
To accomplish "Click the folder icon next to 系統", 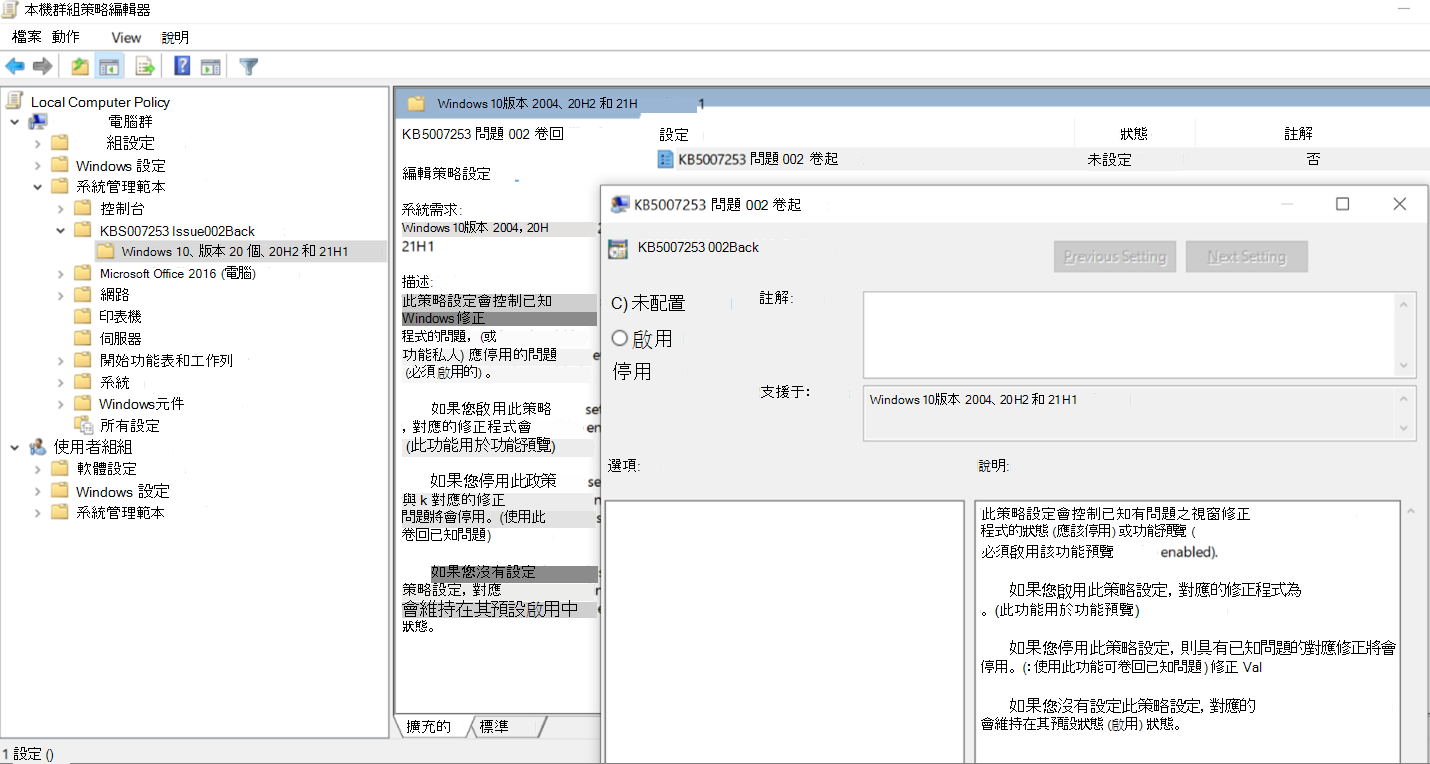I will pos(83,382).
